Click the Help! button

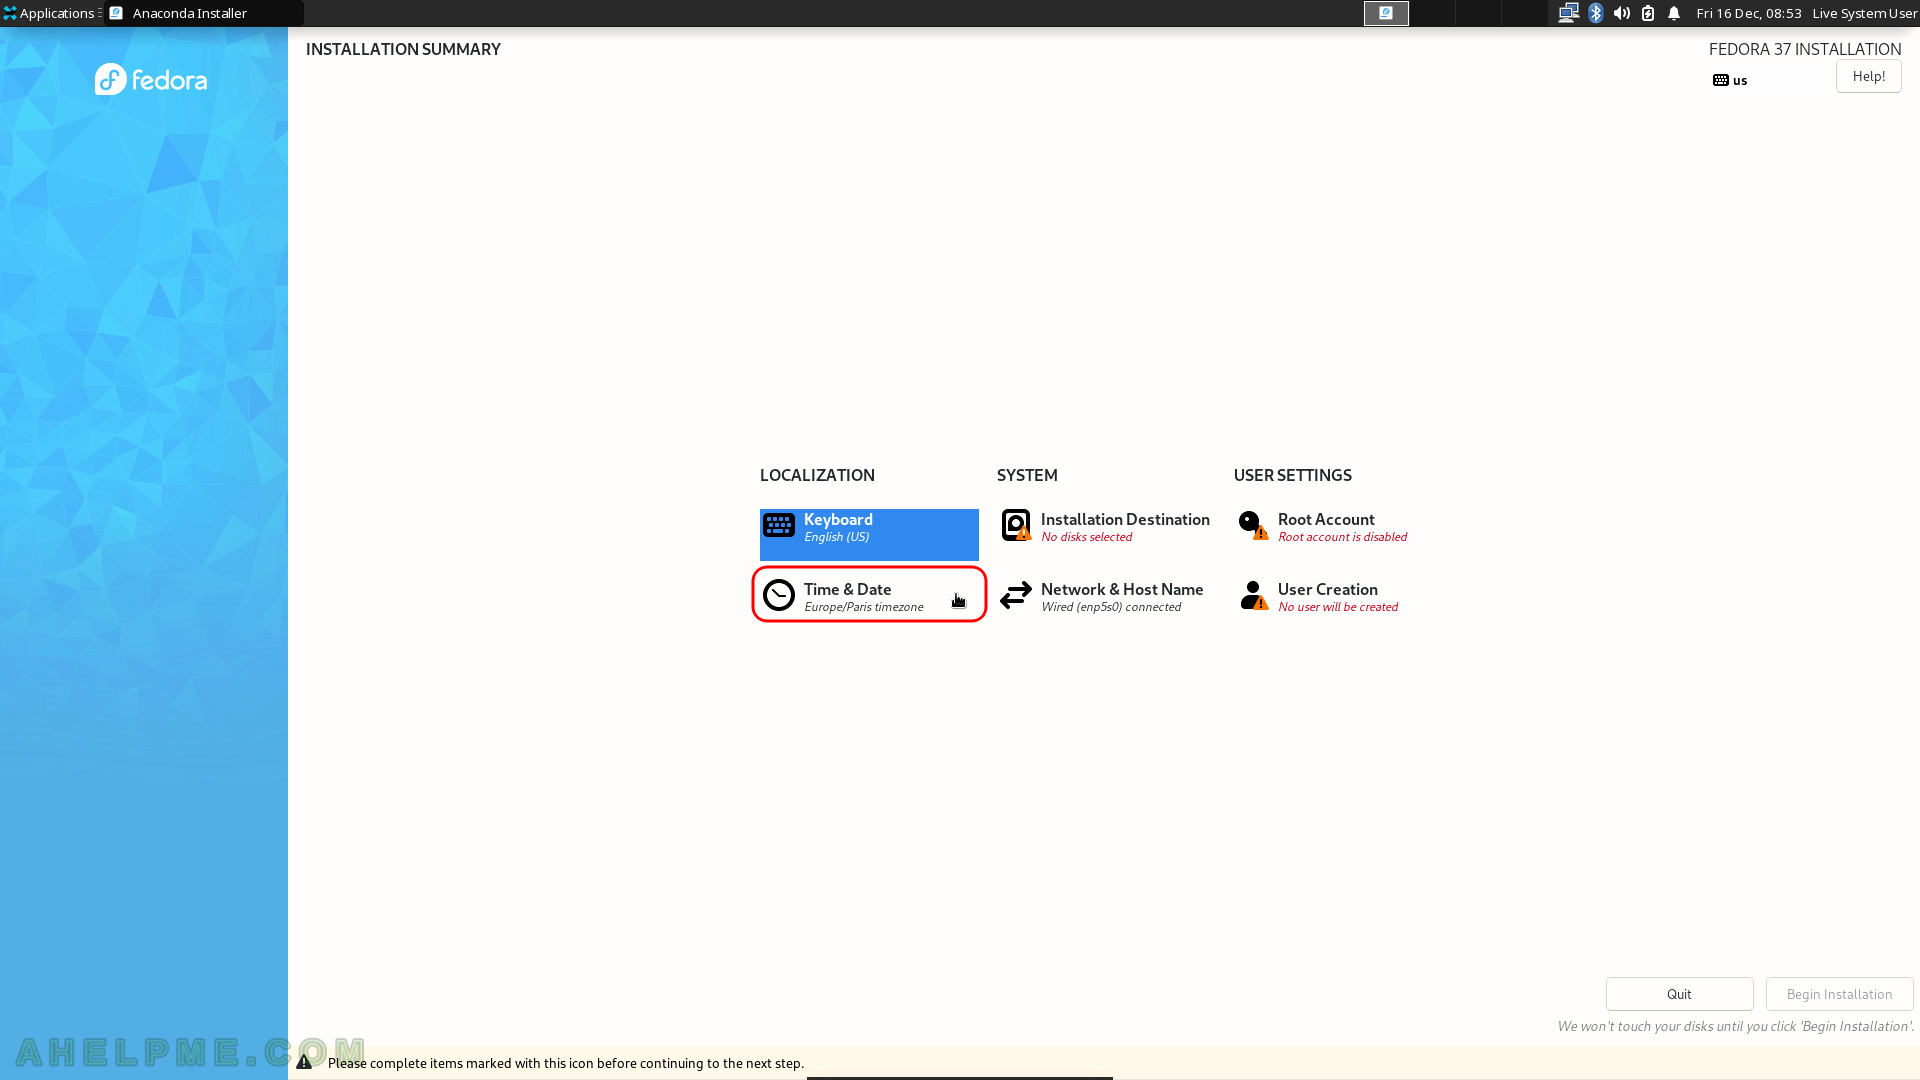click(x=1868, y=76)
